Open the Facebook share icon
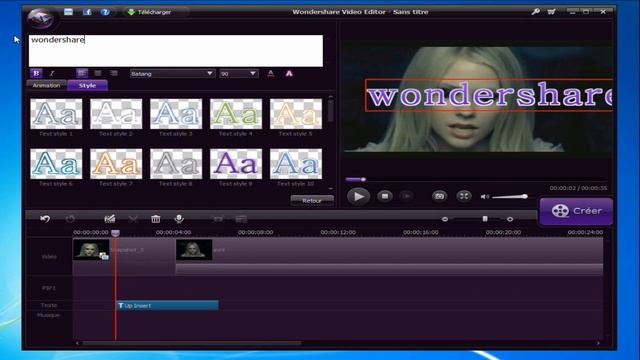The image size is (640, 360). click(x=87, y=12)
